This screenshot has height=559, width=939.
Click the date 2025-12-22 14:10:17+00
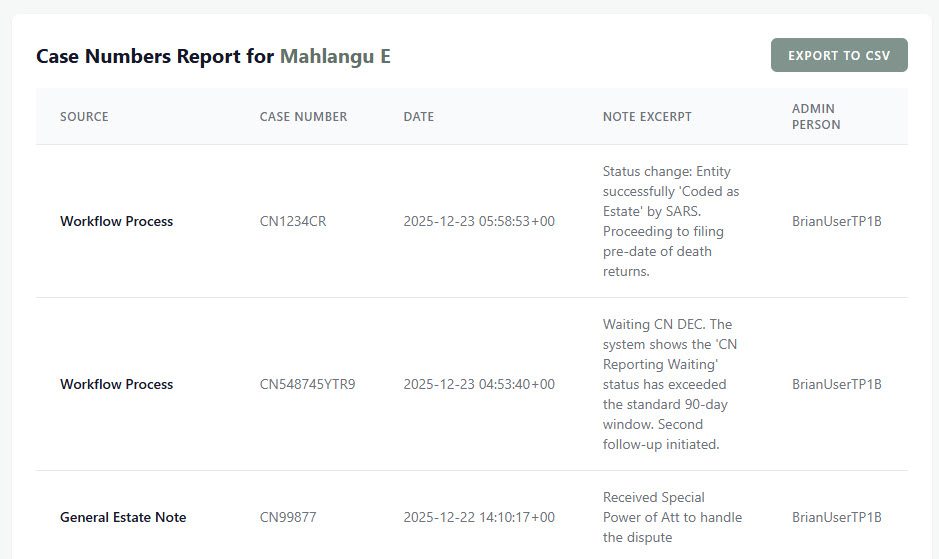click(479, 517)
